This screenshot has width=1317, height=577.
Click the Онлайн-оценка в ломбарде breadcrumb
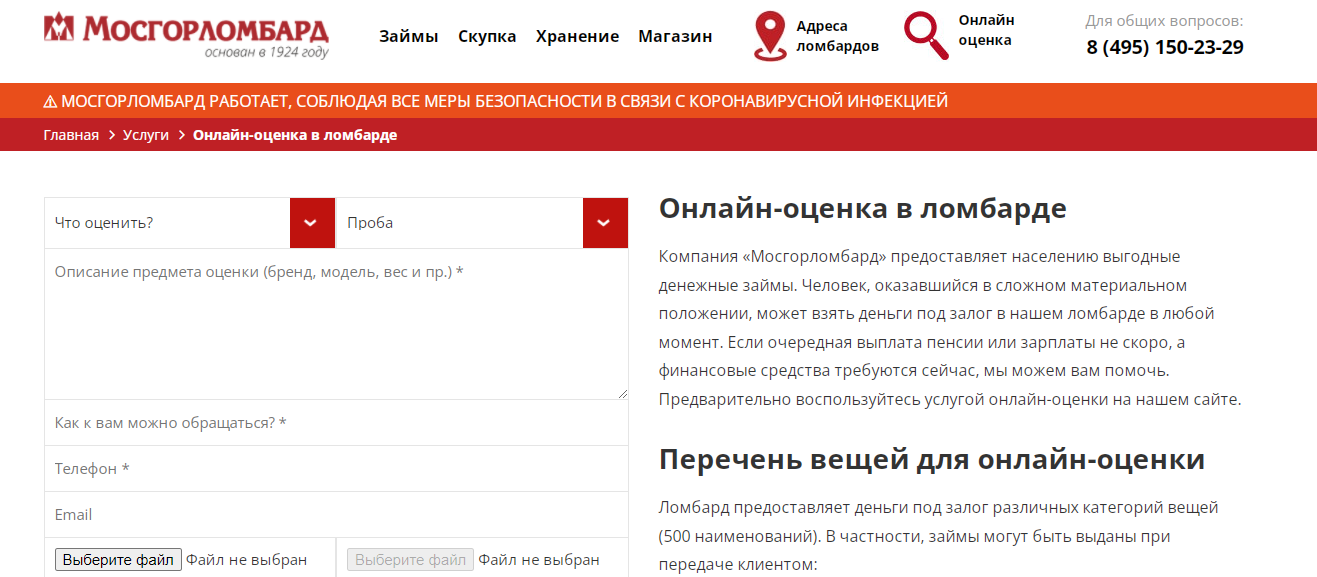[x=295, y=135]
